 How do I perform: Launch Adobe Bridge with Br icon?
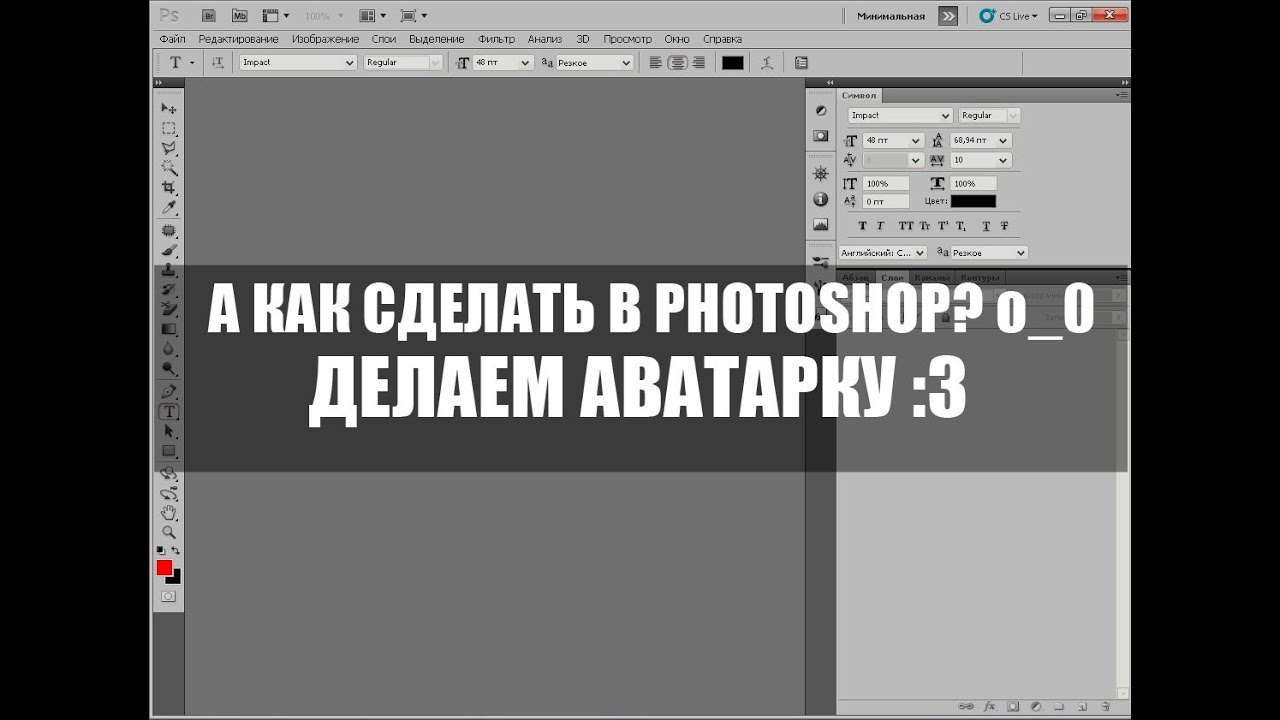(x=208, y=16)
